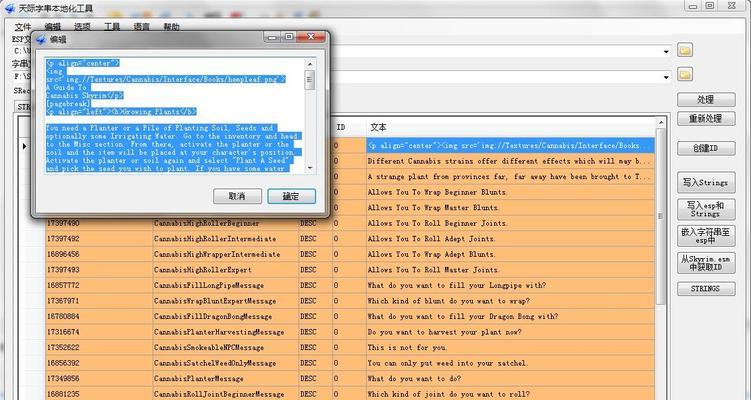
Task: Open the 文件 menu
Action: point(23,27)
